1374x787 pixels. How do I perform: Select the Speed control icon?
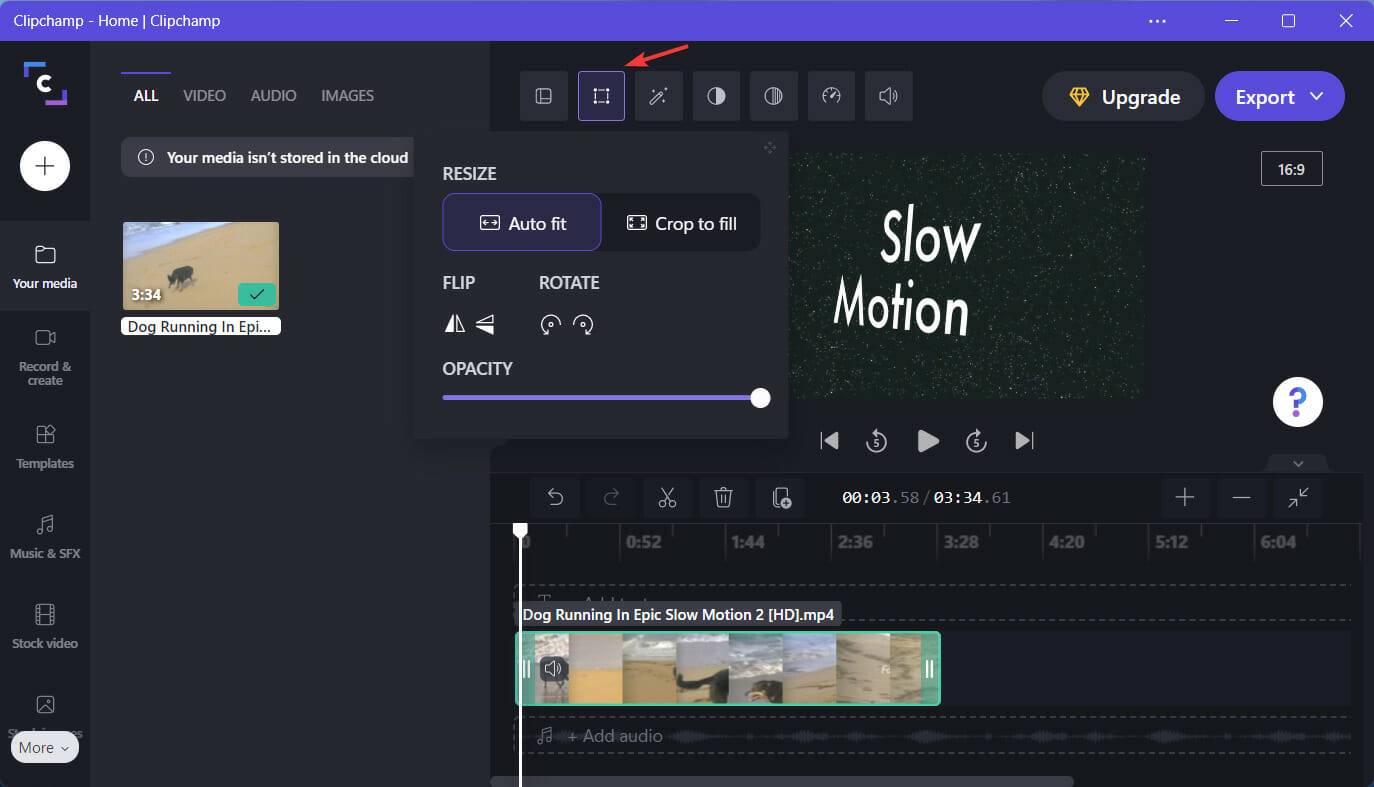831,96
